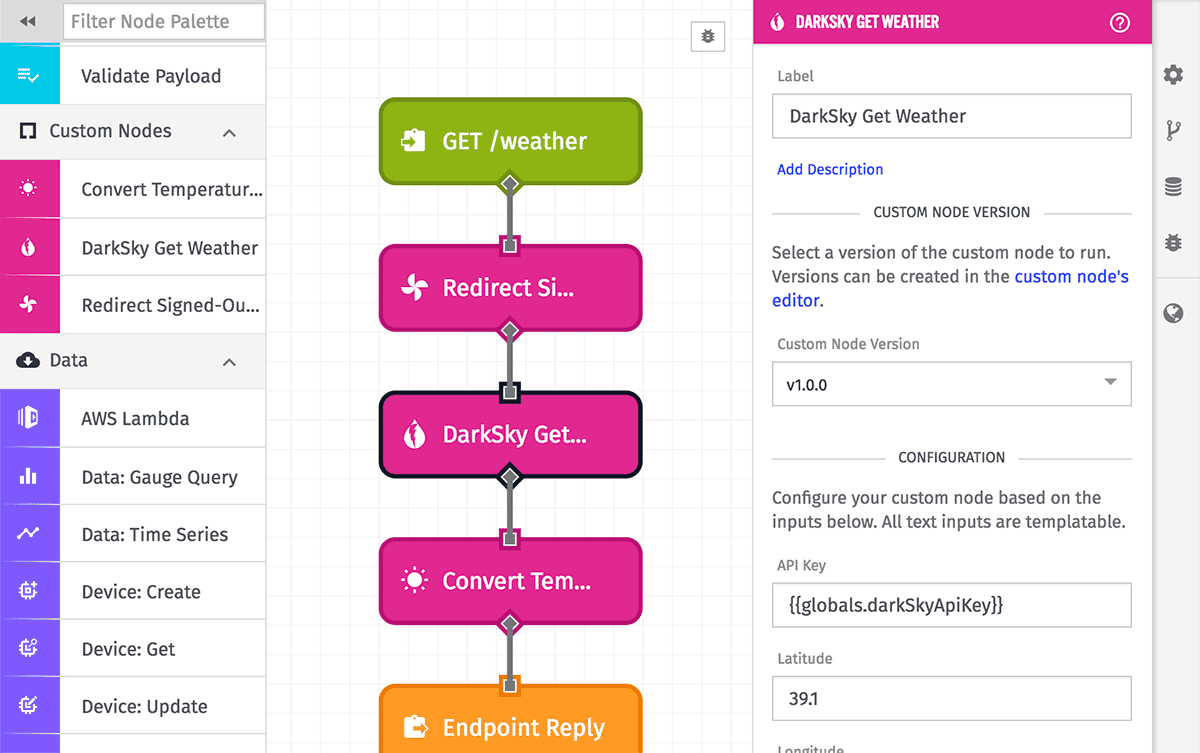Click the Add Description link
1200x753 pixels.
(830, 169)
